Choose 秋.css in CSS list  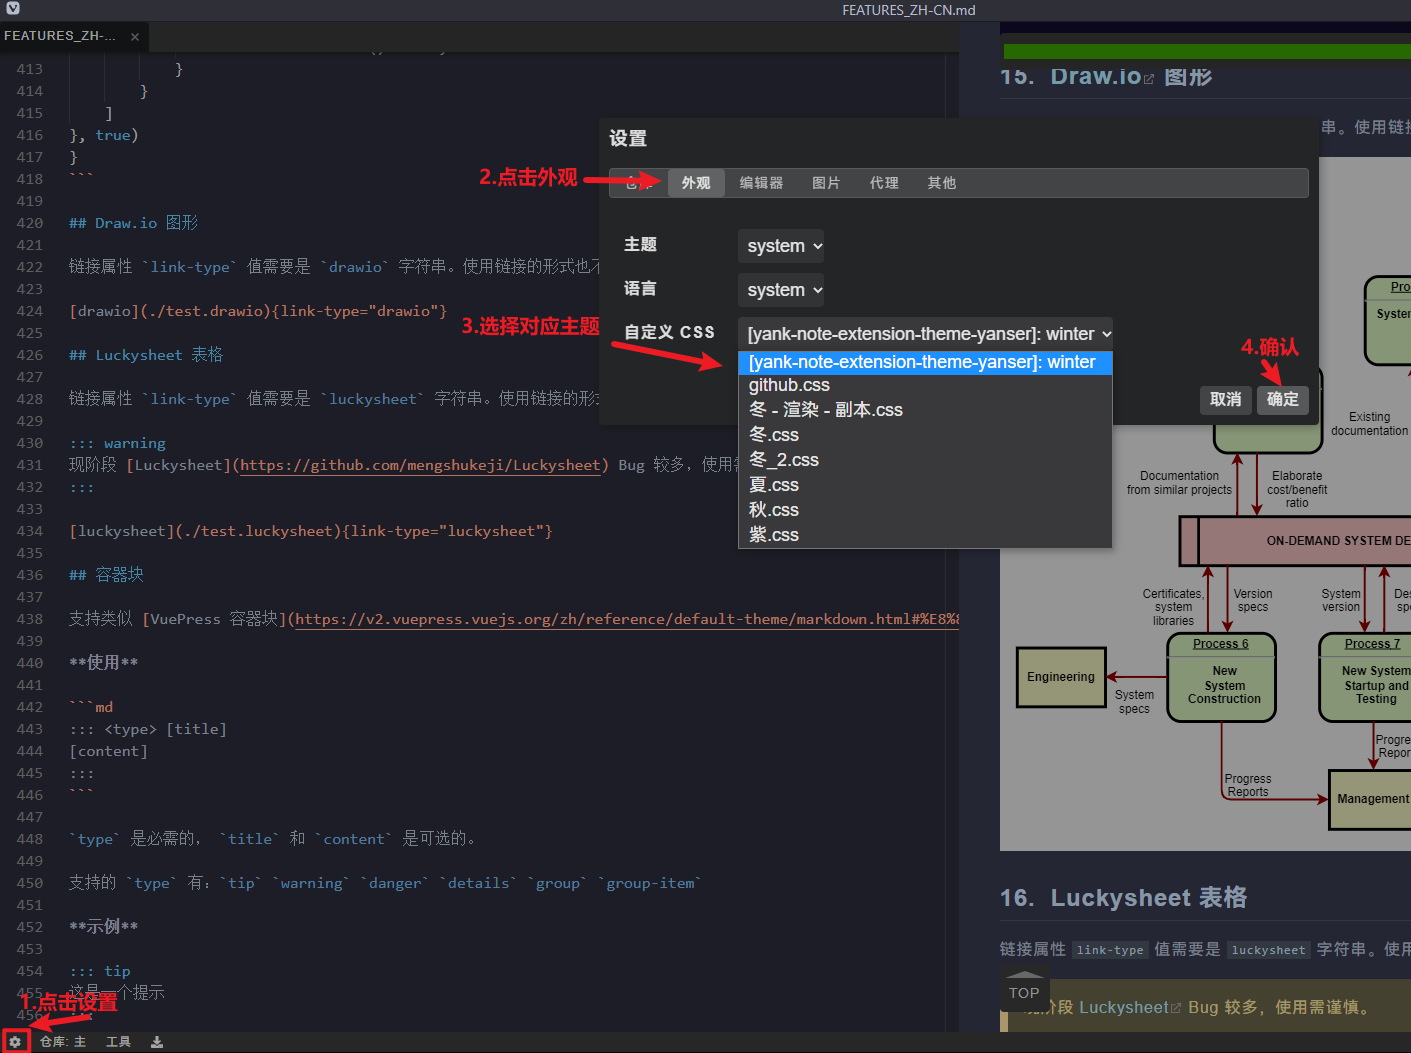click(925, 510)
